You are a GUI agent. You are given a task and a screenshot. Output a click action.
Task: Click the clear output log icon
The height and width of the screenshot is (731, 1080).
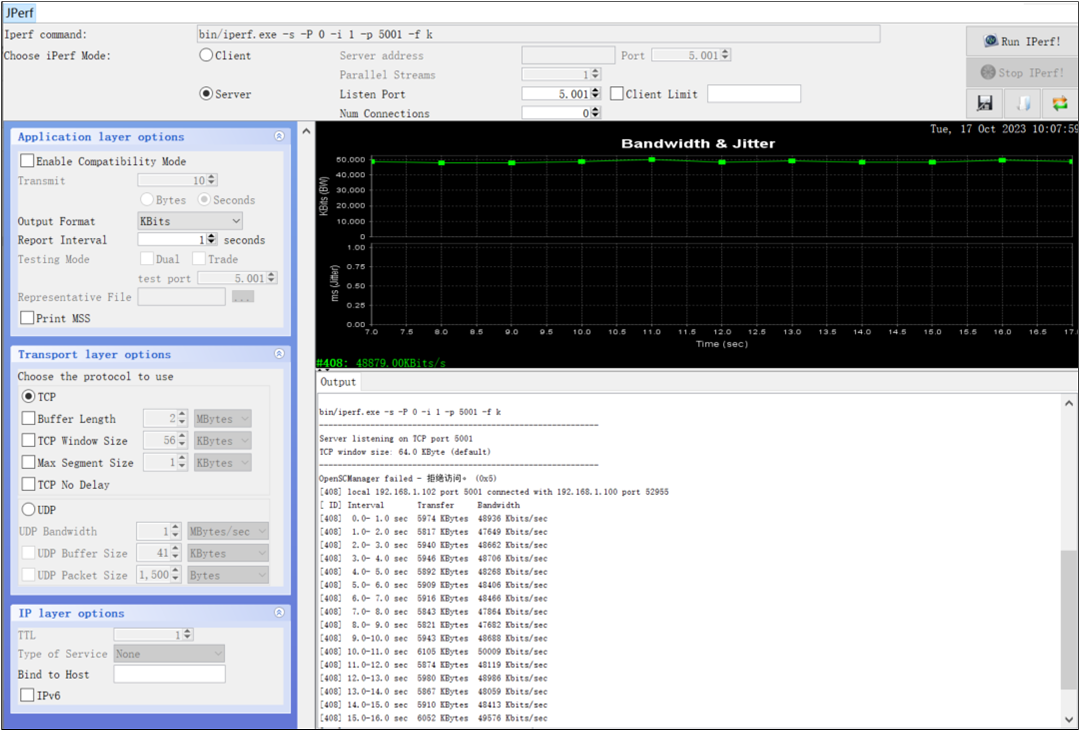(1022, 102)
